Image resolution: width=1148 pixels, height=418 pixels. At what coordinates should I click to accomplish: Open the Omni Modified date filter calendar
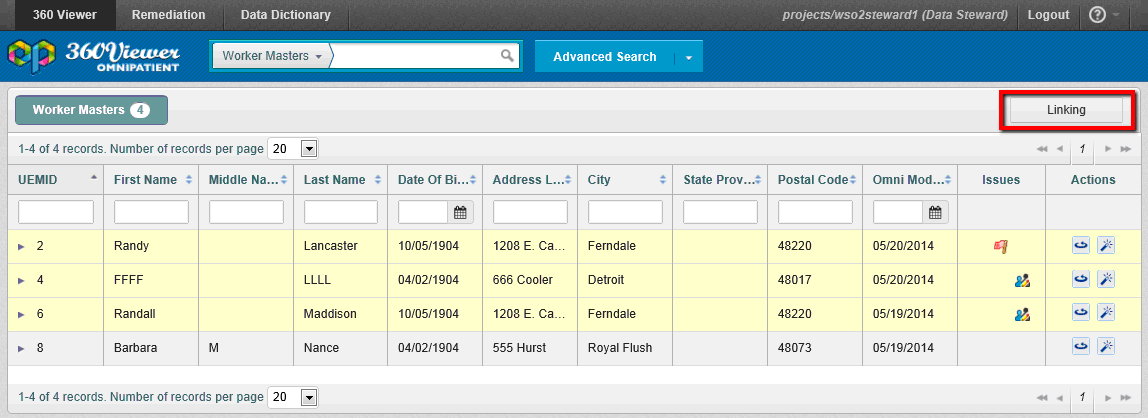pos(935,212)
